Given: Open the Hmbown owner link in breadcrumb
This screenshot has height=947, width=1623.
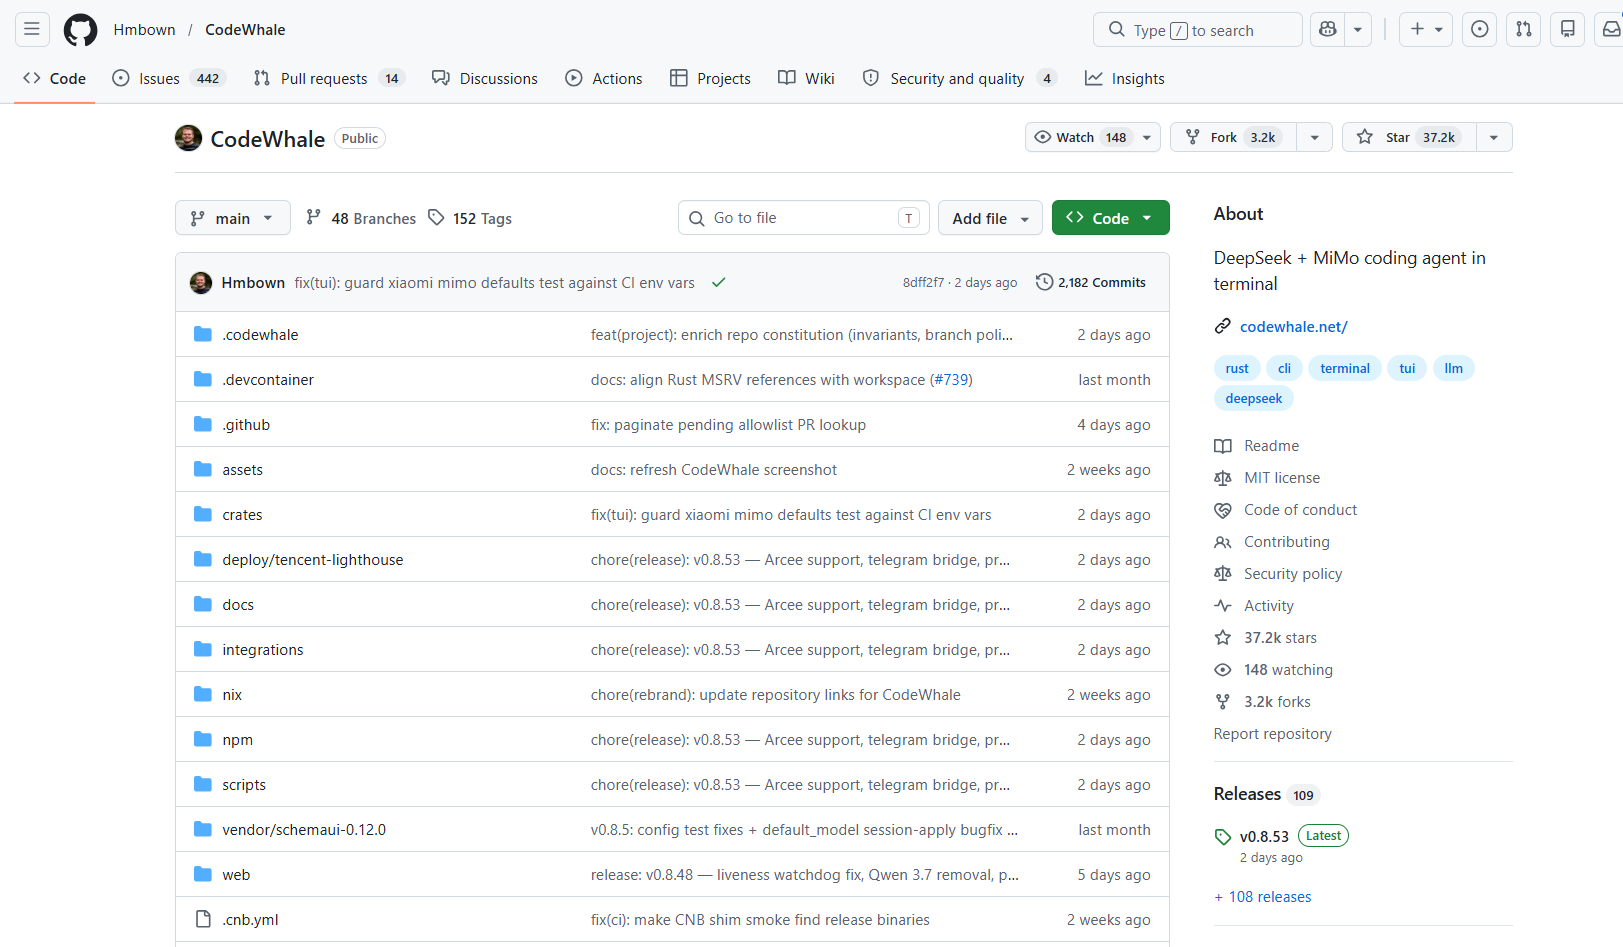Looking at the screenshot, I should (145, 30).
